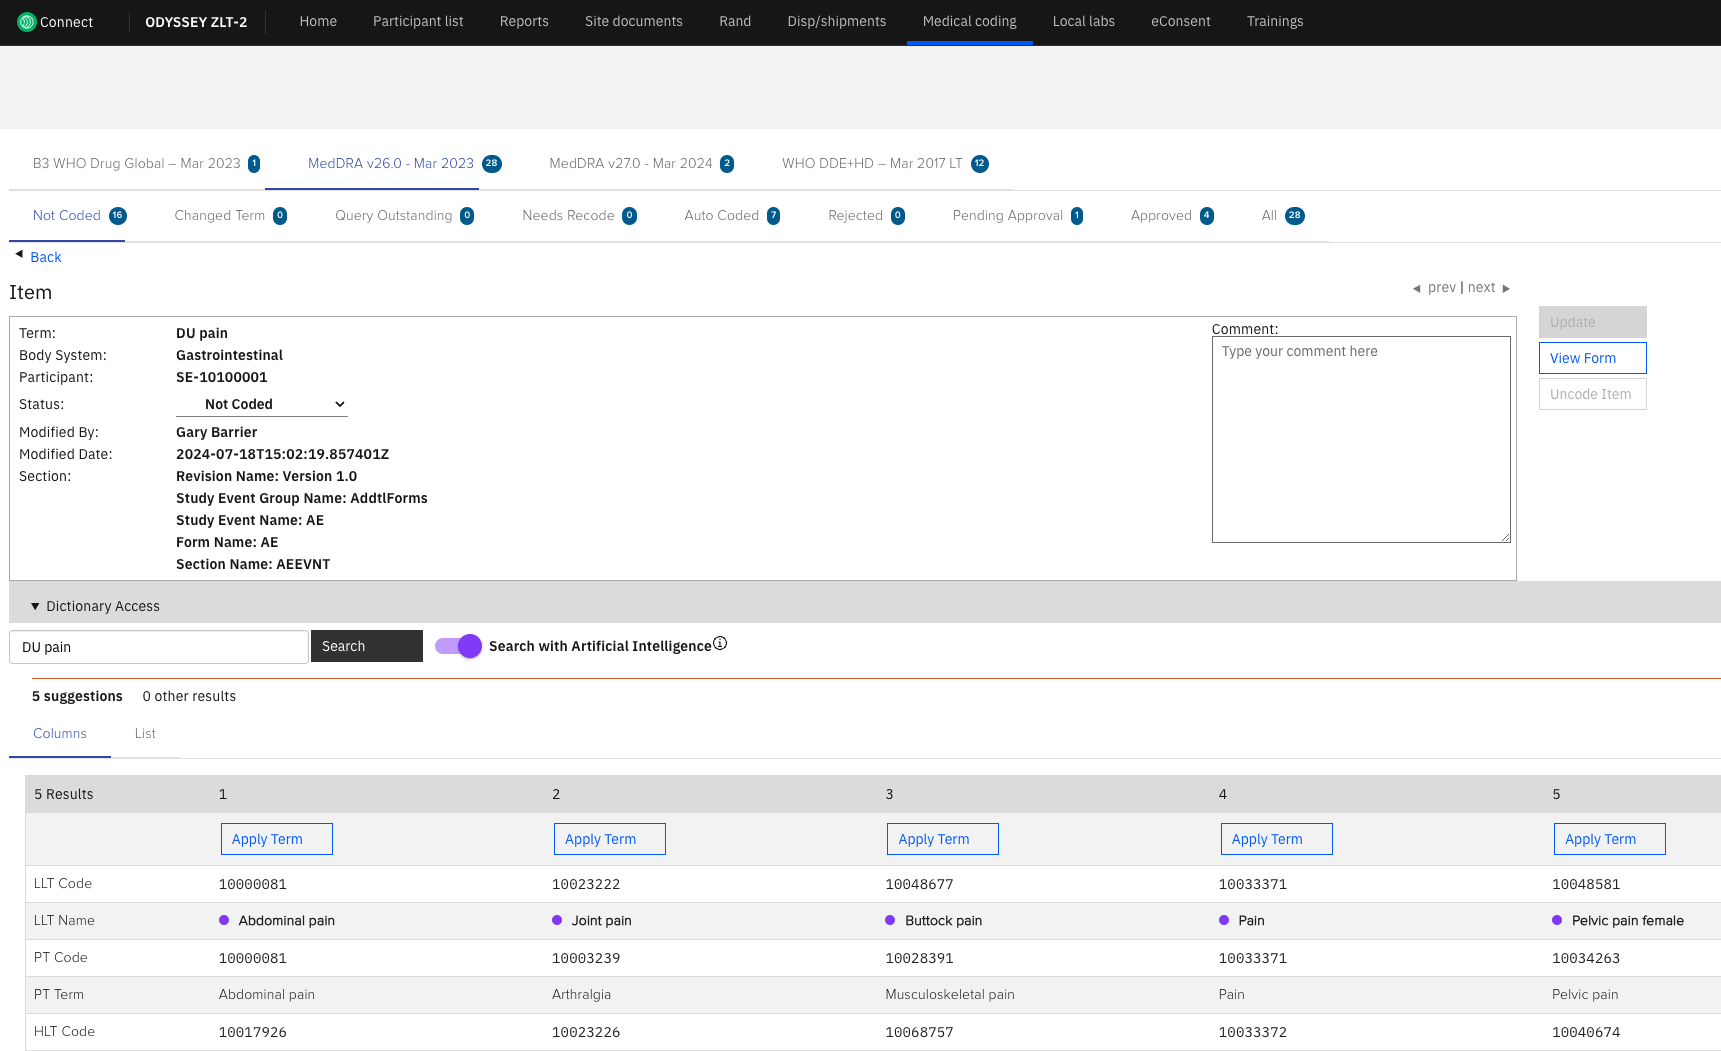Viewport: 1721px width, 1051px height.
Task: Click into the Comment text area
Action: point(1360,440)
